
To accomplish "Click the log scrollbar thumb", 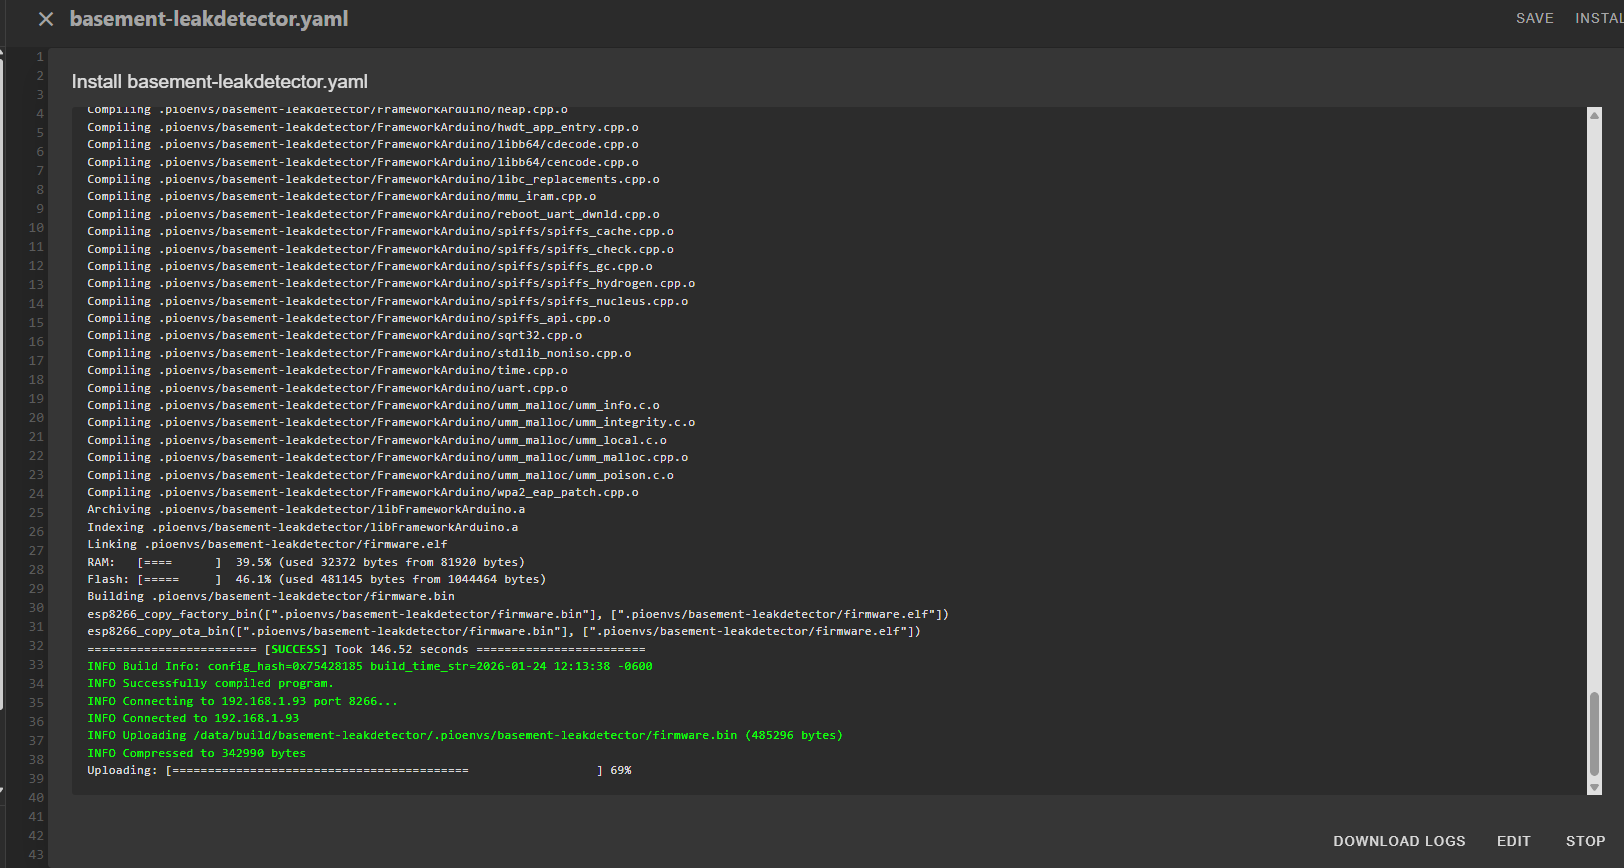I will 1594,732.
